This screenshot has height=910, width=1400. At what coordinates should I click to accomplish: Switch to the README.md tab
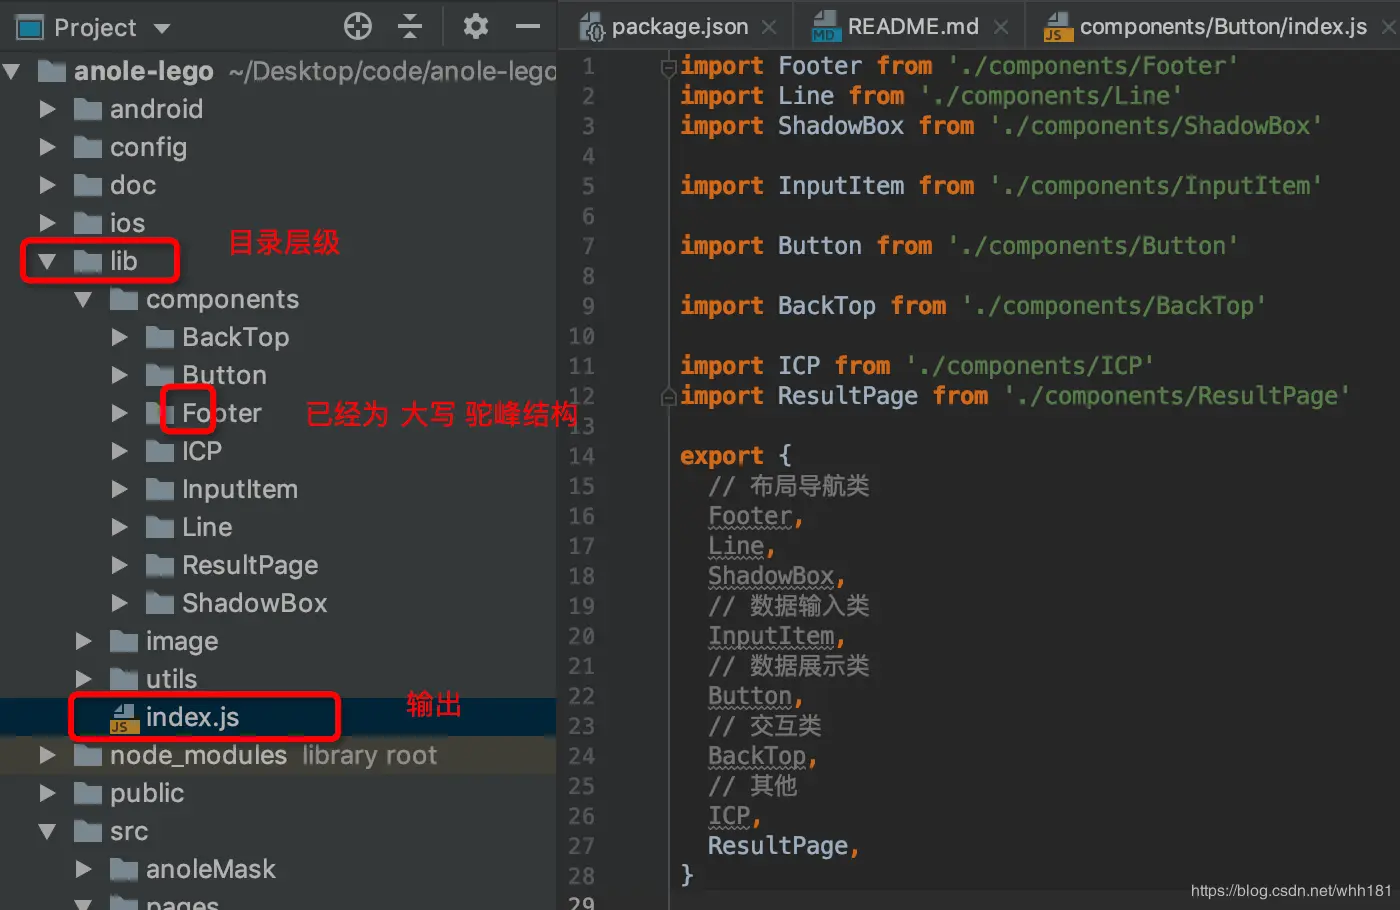coord(910,27)
